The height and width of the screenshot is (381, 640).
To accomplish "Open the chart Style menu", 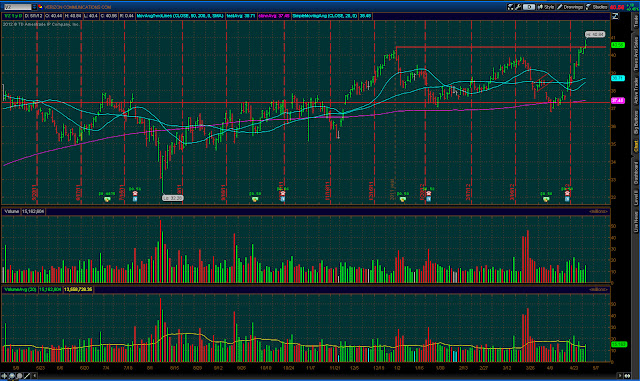I will pos(546,7).
